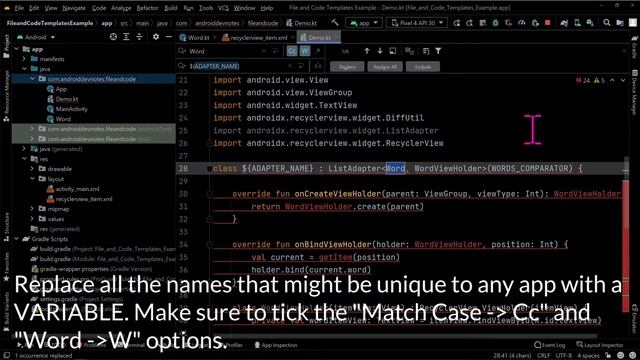Open the Gradle tool window on right
This screenshot has height=360, width=640.
(x=634, y=47)
